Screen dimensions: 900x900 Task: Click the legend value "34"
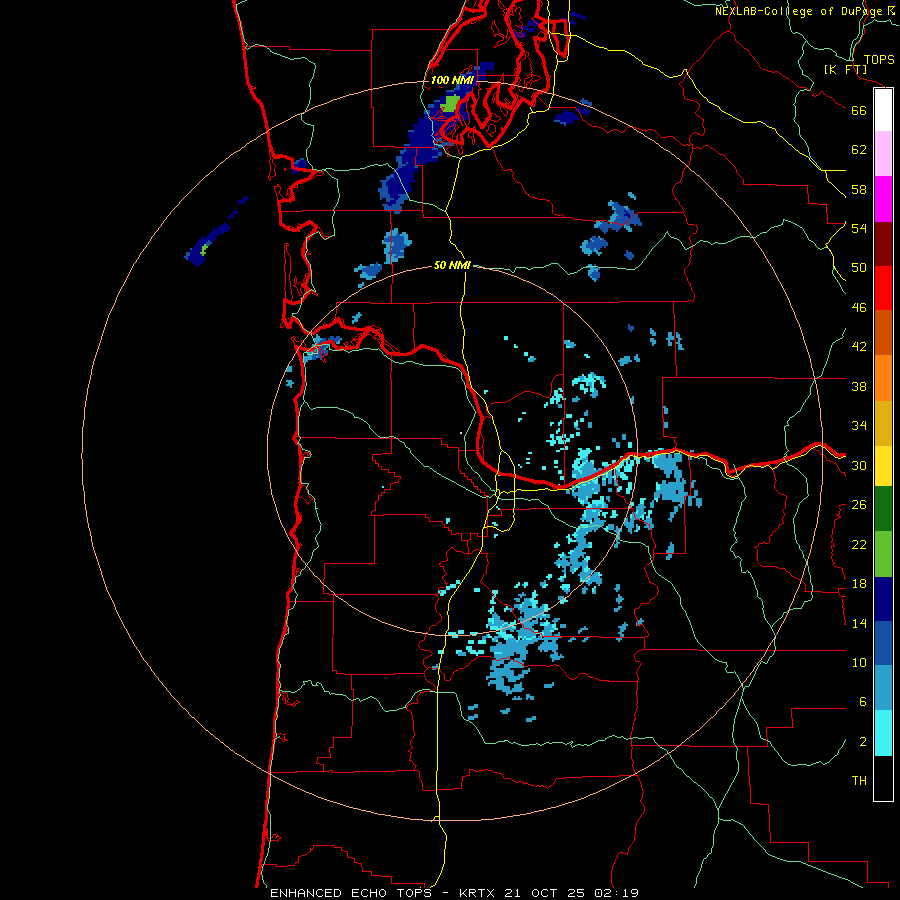pos(859,426)
